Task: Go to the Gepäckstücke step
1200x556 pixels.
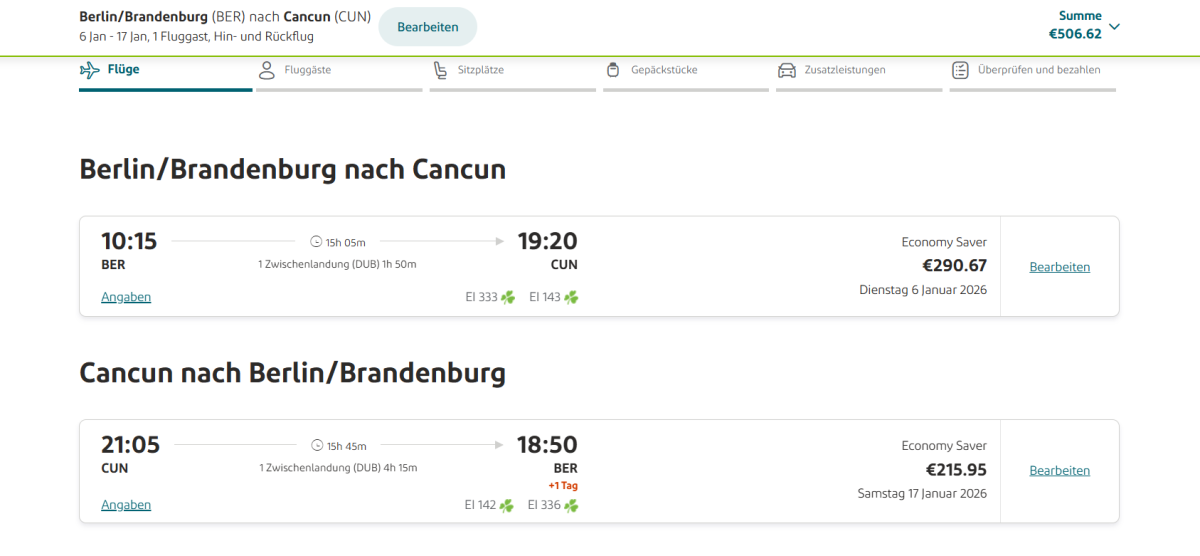Action: (664, 70)
